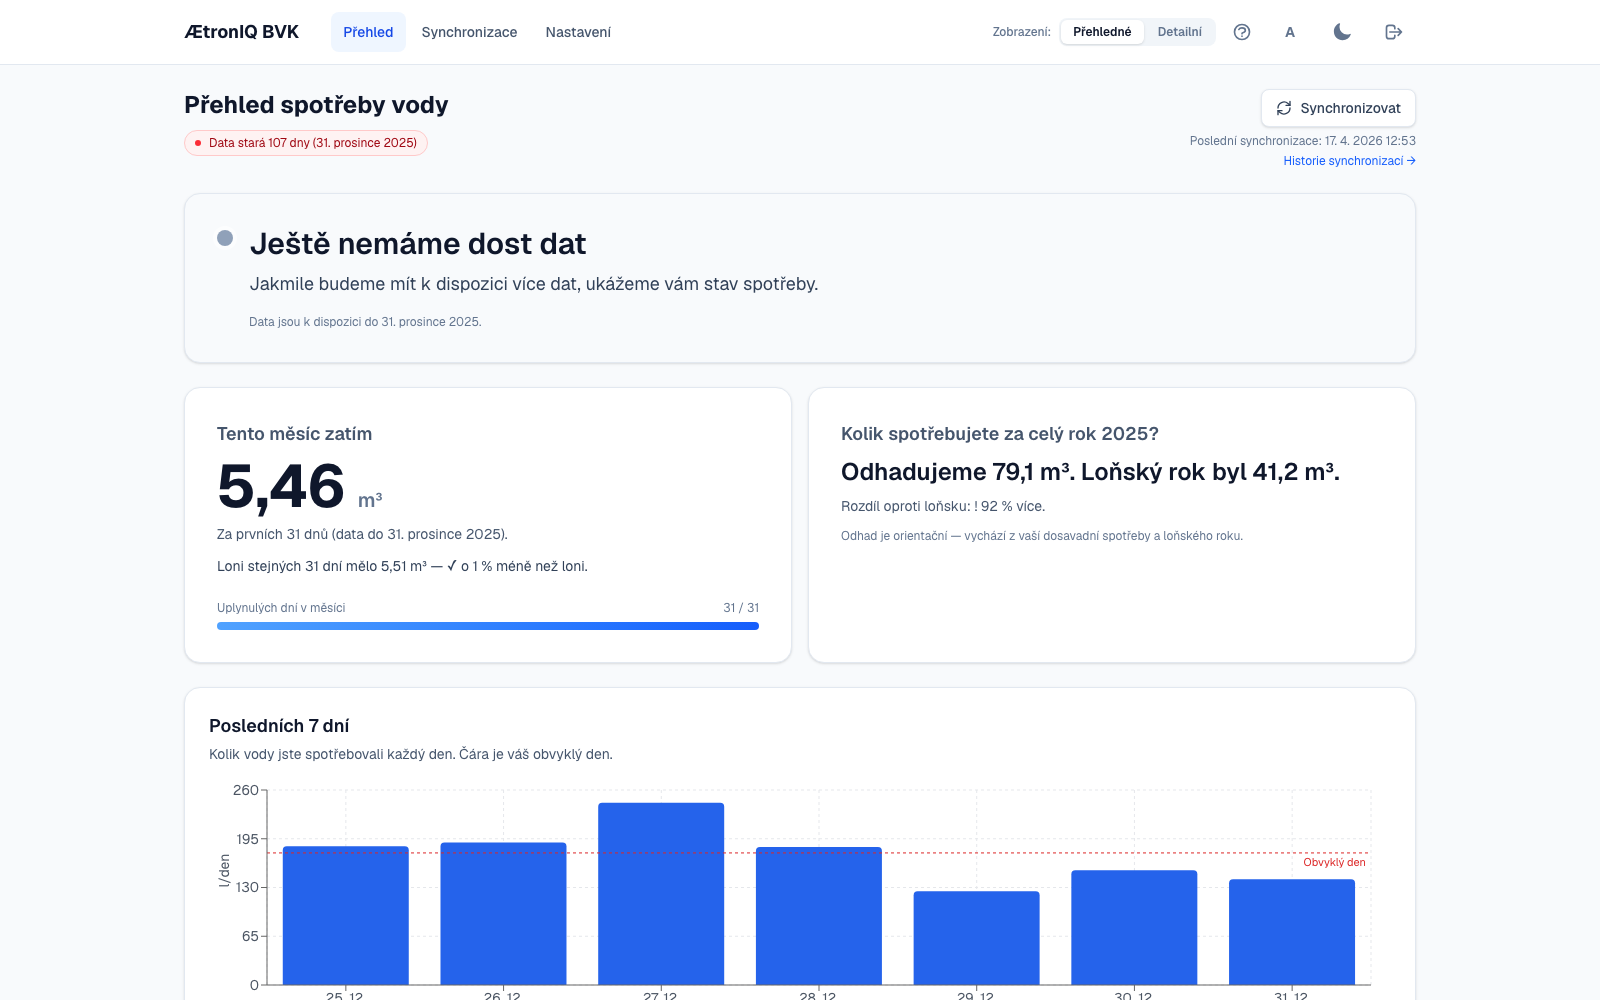The image size is (1600, 1000).
Task: Click the 260 y-axis label
Action: pyautogui.click(x=246, y=790)
